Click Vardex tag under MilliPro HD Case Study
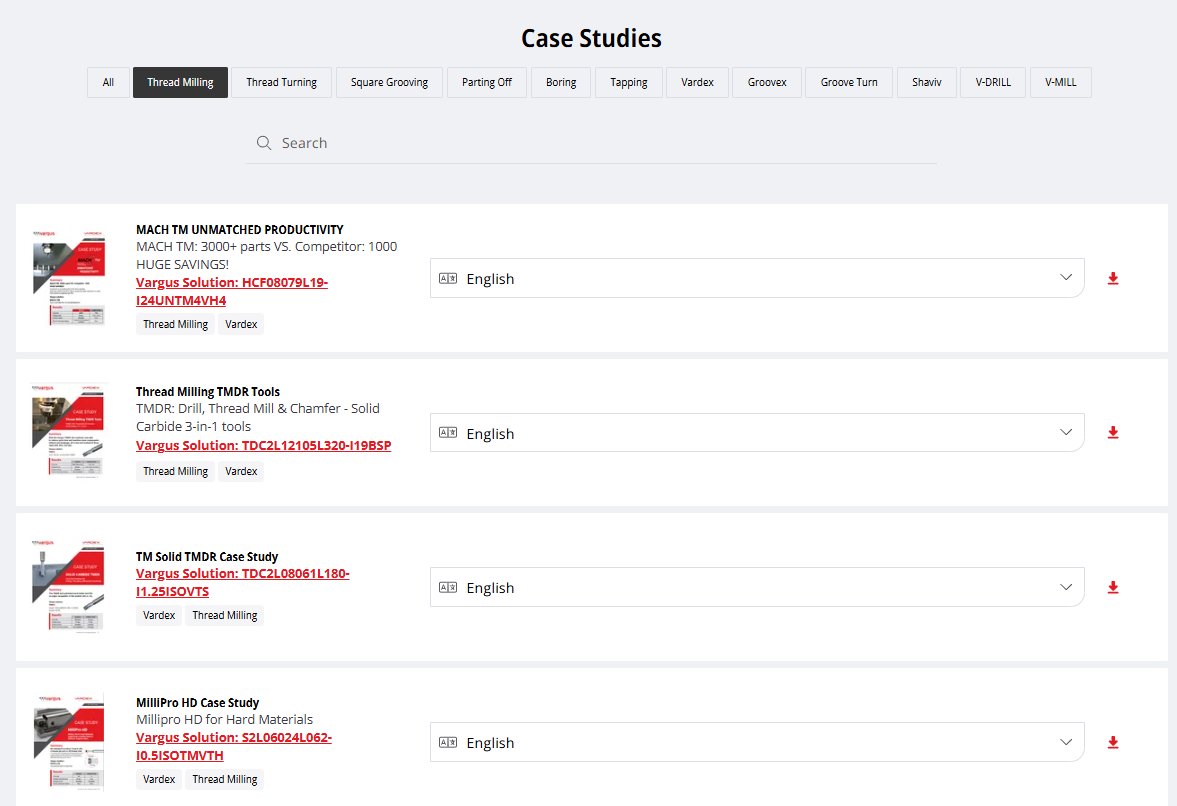 [x=159, y=779]
